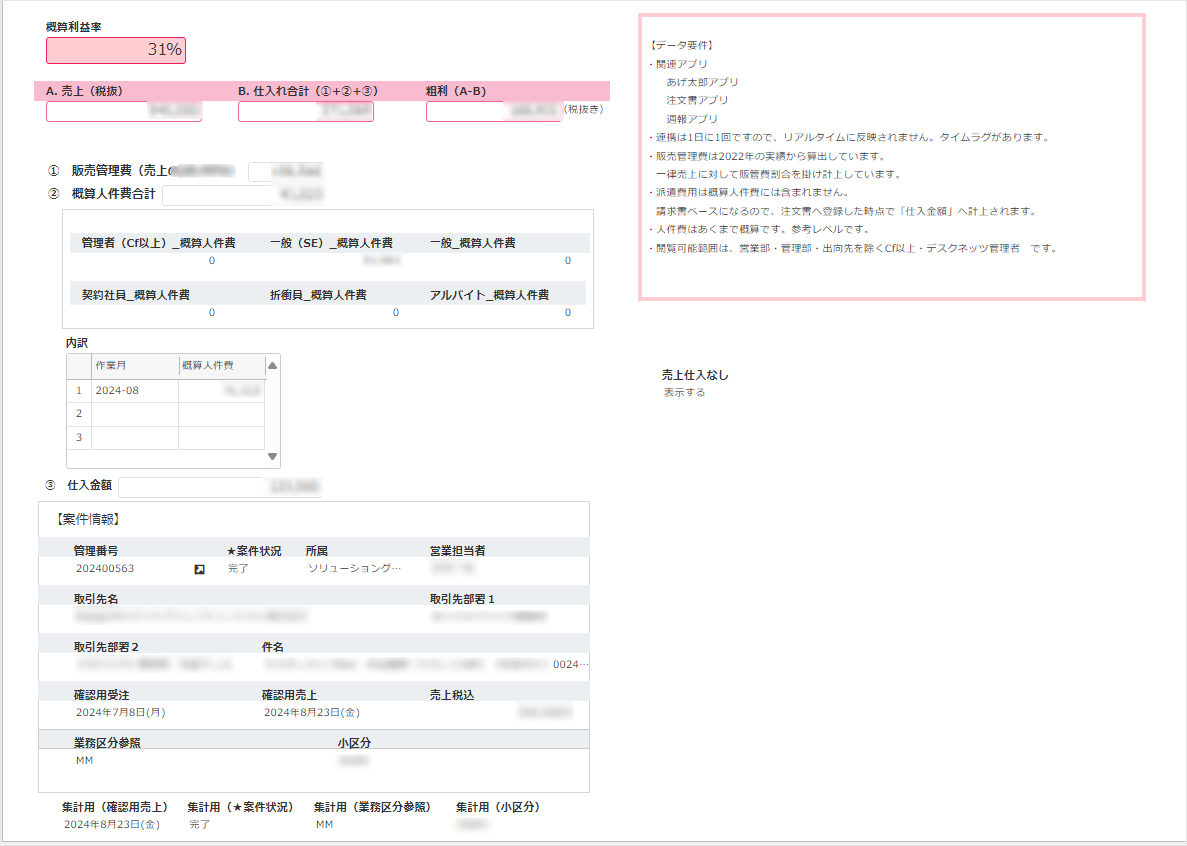Click the ③ 仕入金額 input field

(190, 486)
